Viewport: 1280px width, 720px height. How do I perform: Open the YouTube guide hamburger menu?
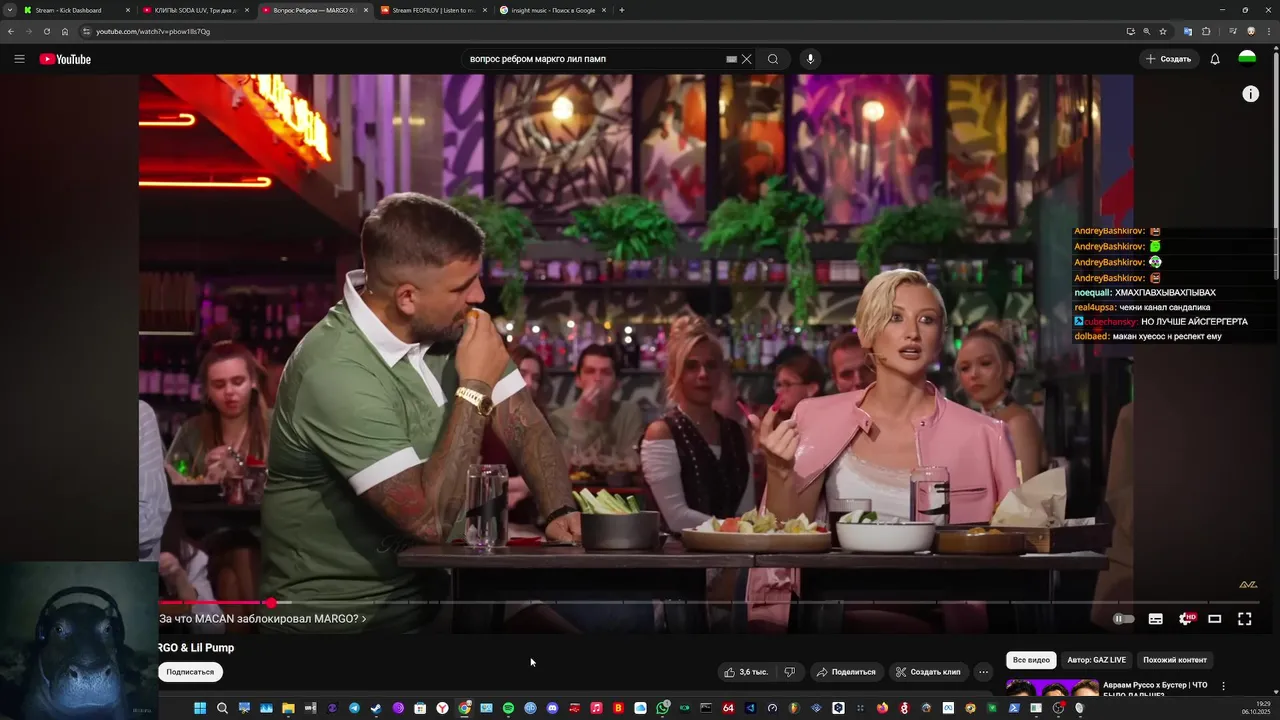point(19,59)
